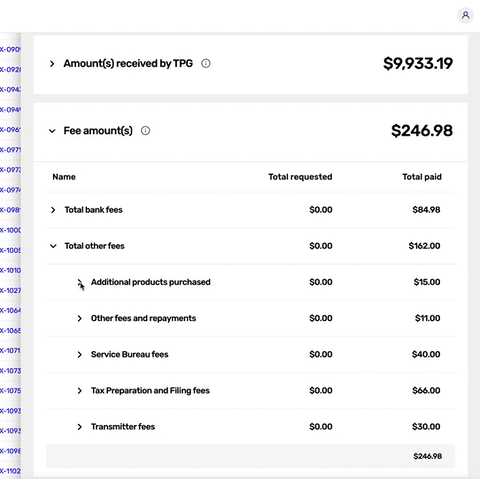Collapse the Total other fees row

click(53, 246)
